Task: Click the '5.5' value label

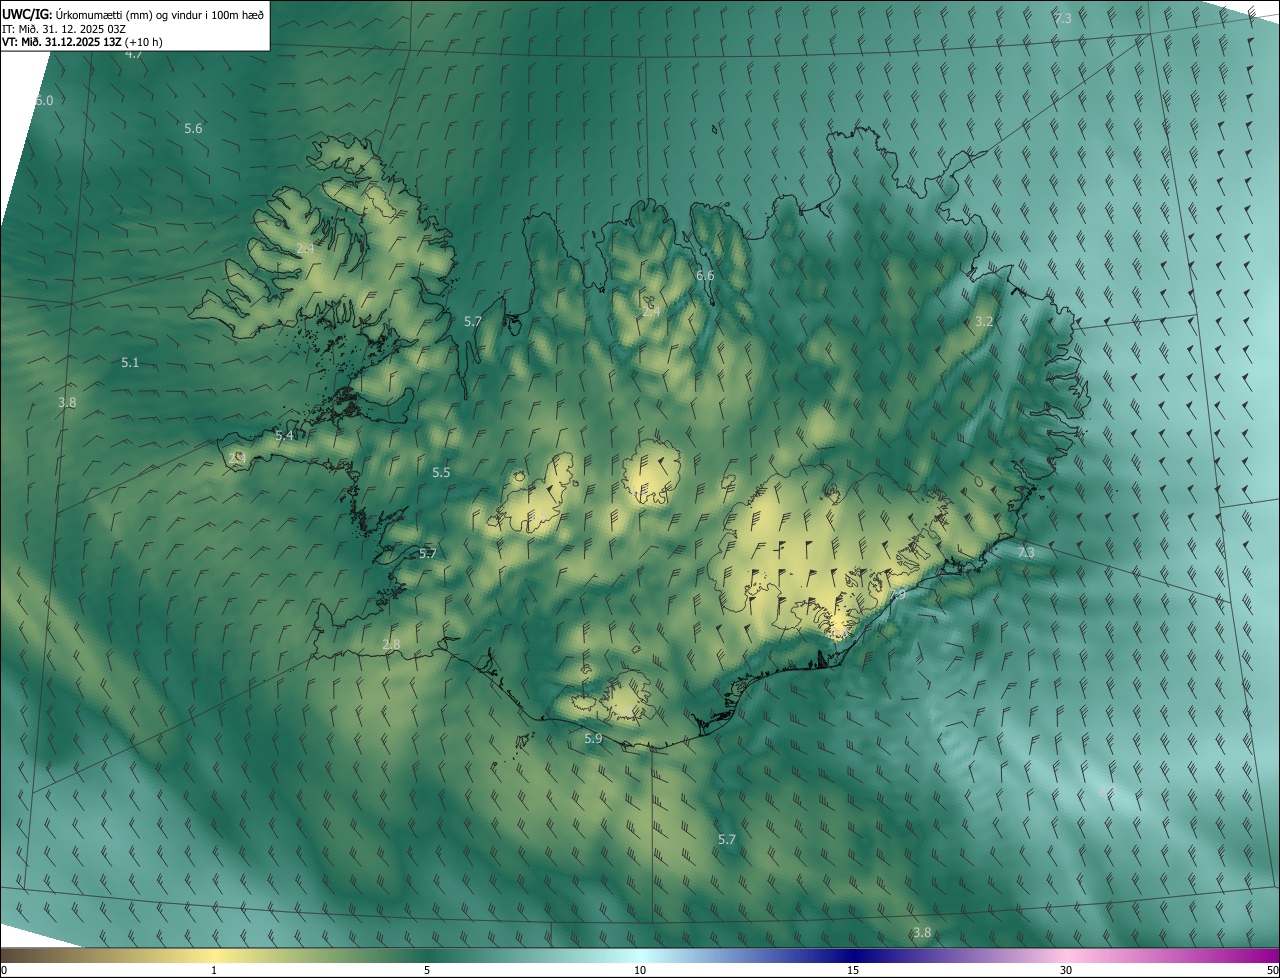Action: click(441, 472)
